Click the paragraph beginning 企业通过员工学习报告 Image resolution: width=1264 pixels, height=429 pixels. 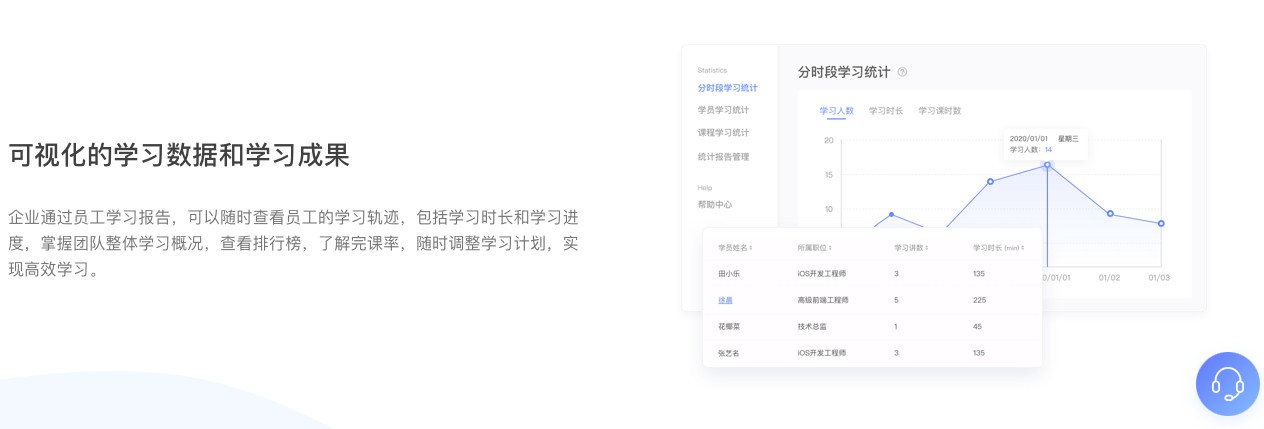coord(293,243)
